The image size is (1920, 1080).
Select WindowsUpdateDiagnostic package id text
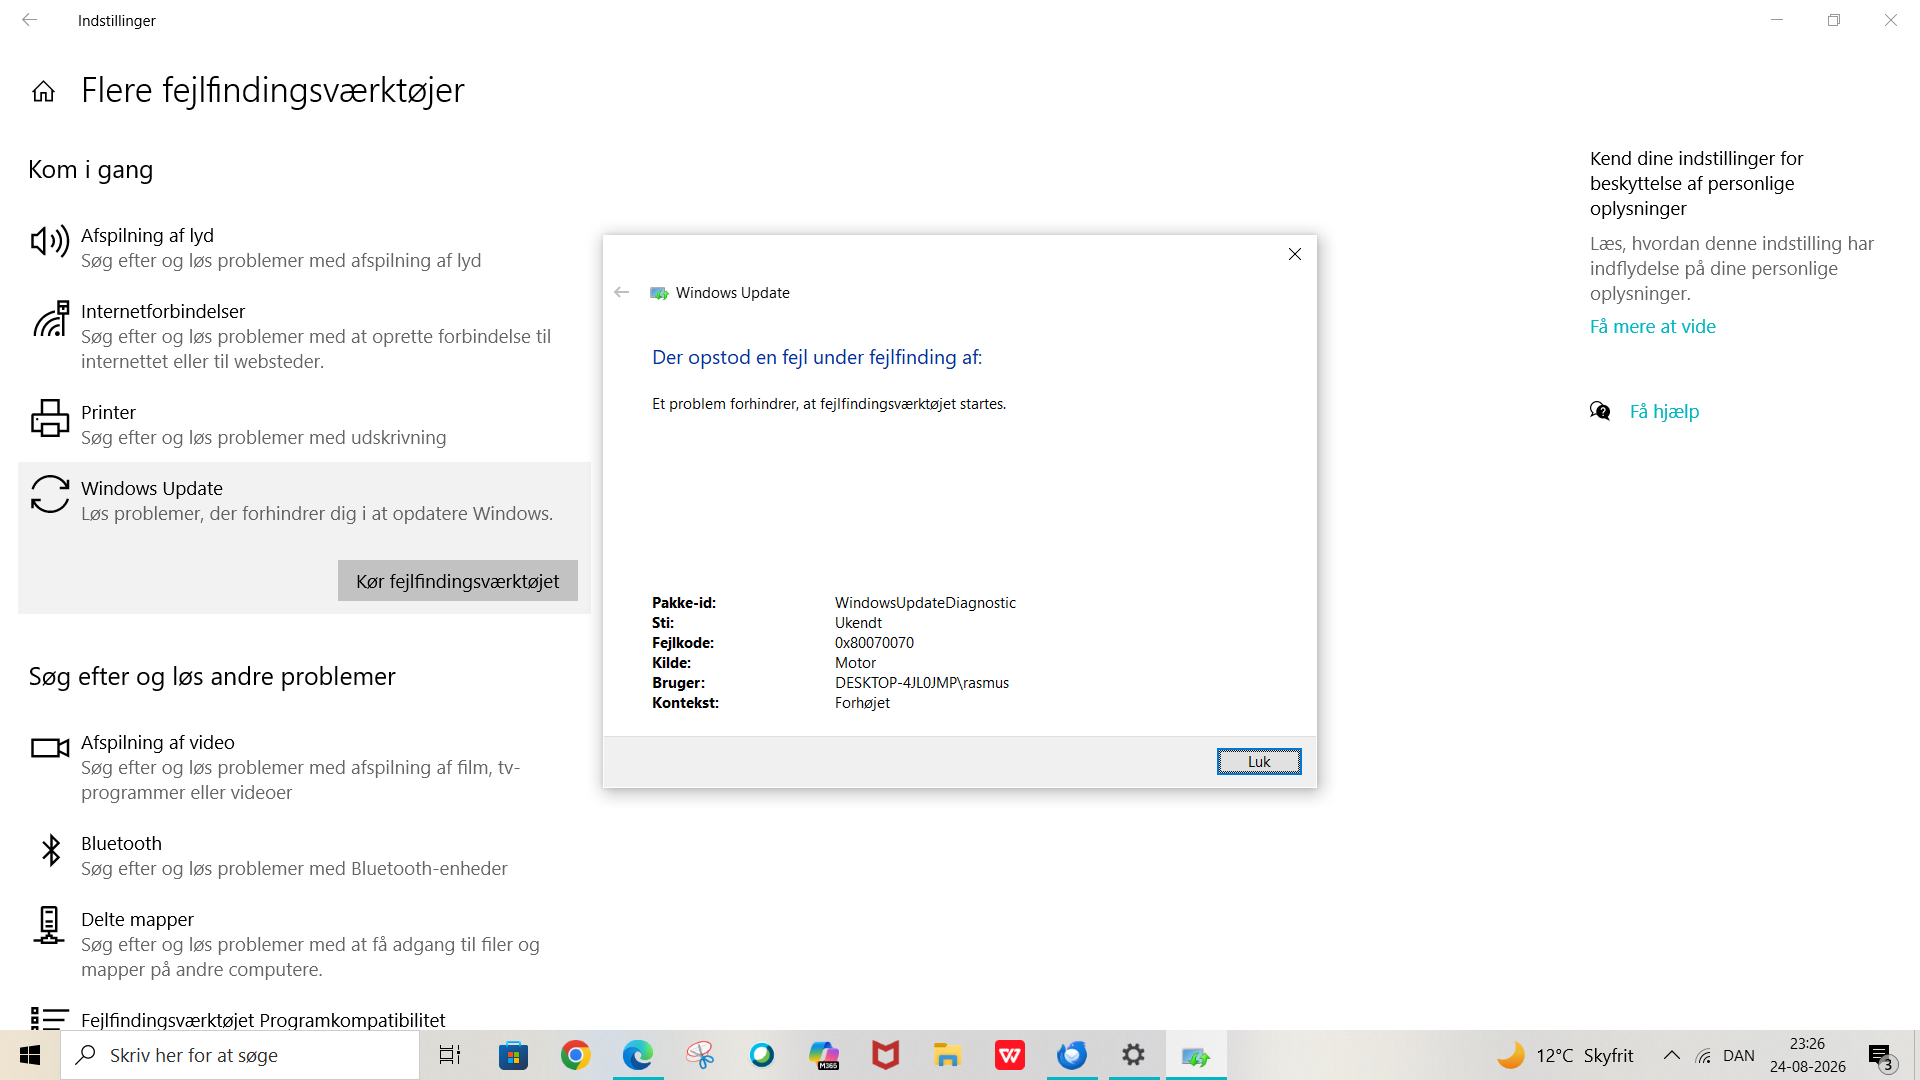(925, 603)
